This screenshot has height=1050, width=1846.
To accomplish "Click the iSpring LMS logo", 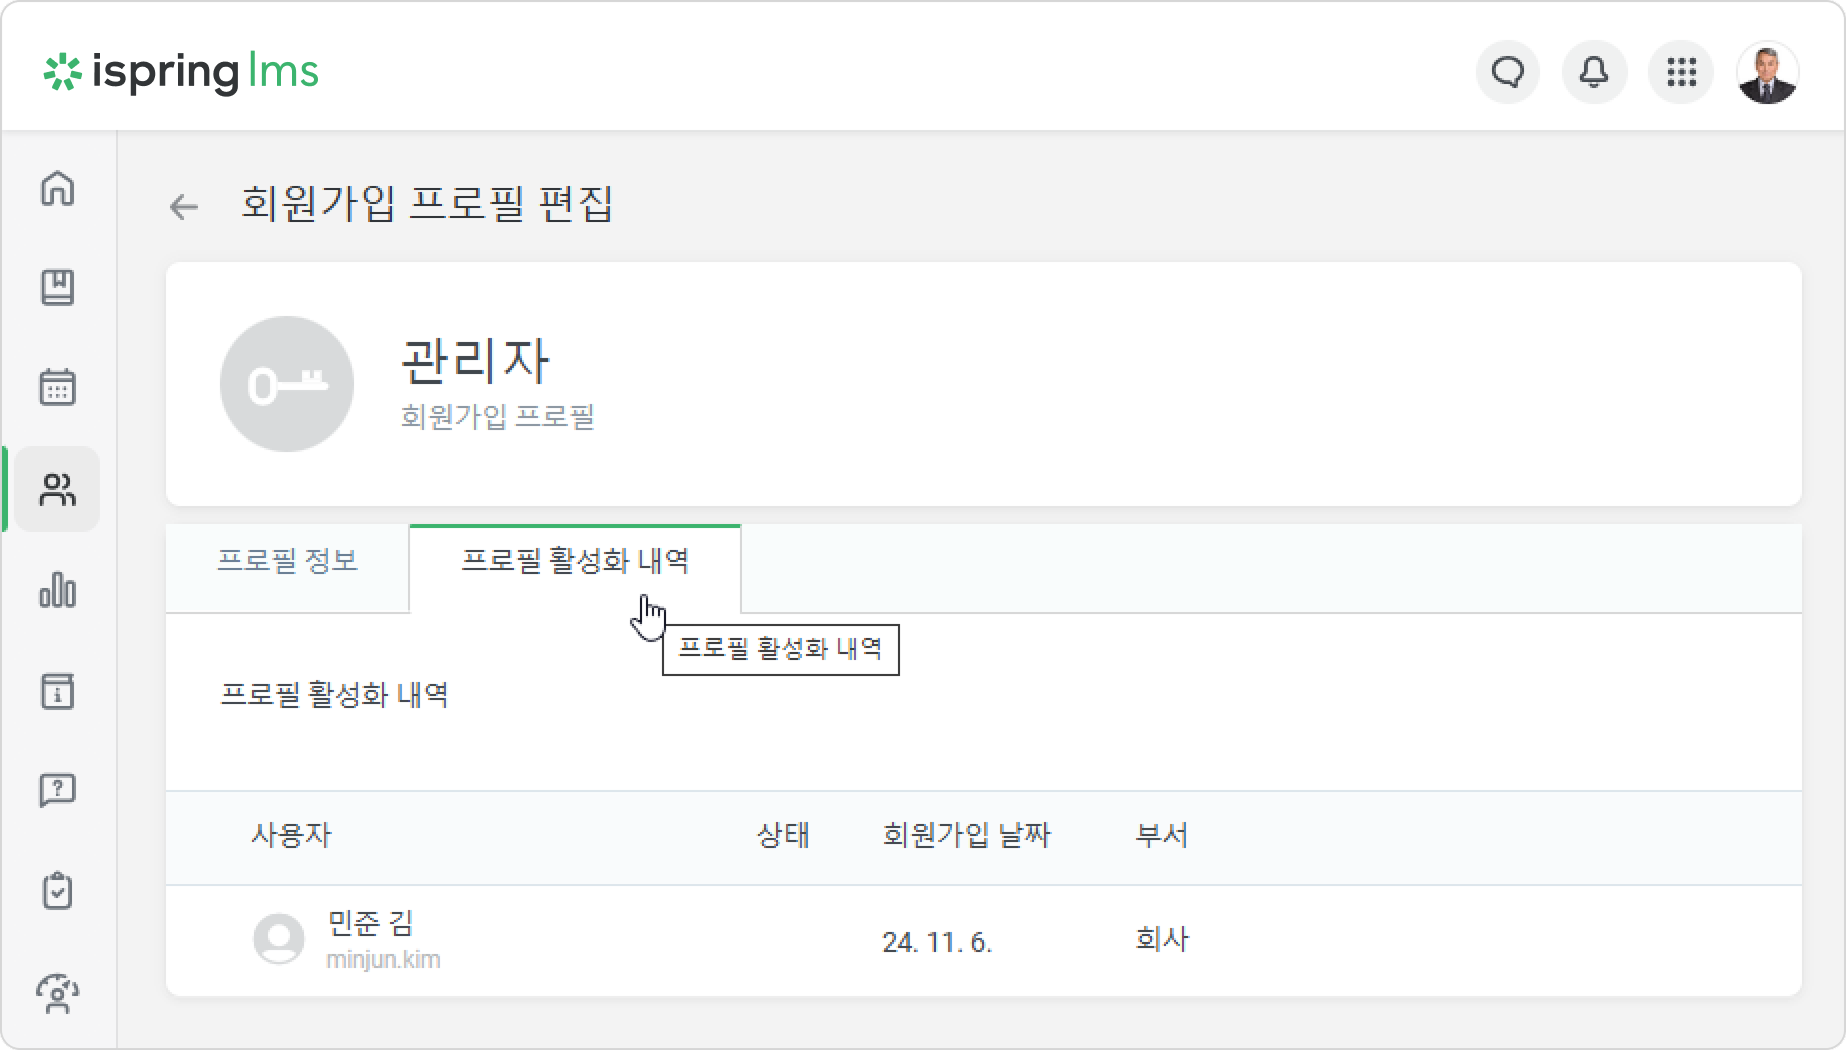I will (x=181, y=72).
